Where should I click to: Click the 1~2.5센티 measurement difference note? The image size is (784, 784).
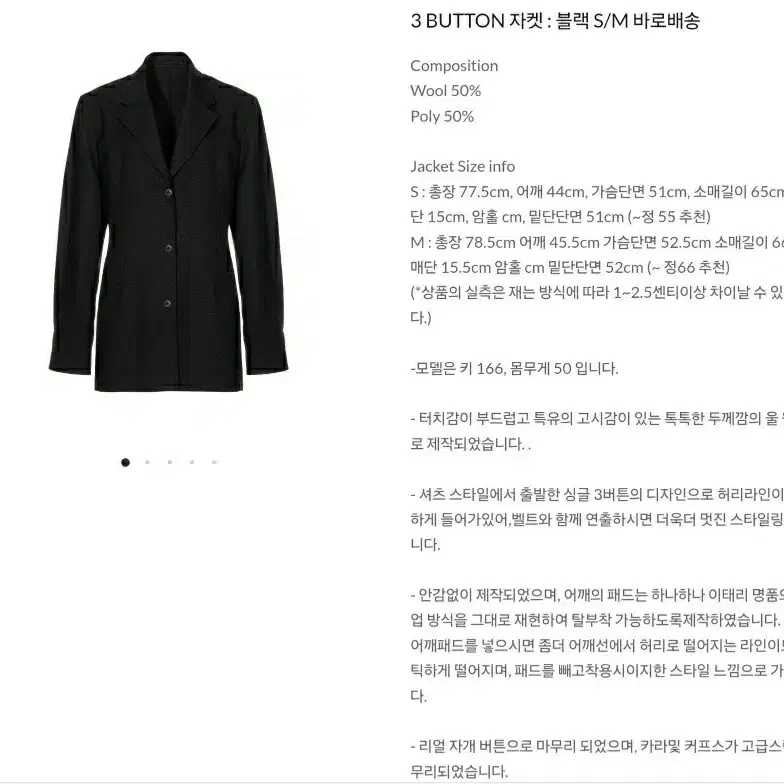point(597,305)
